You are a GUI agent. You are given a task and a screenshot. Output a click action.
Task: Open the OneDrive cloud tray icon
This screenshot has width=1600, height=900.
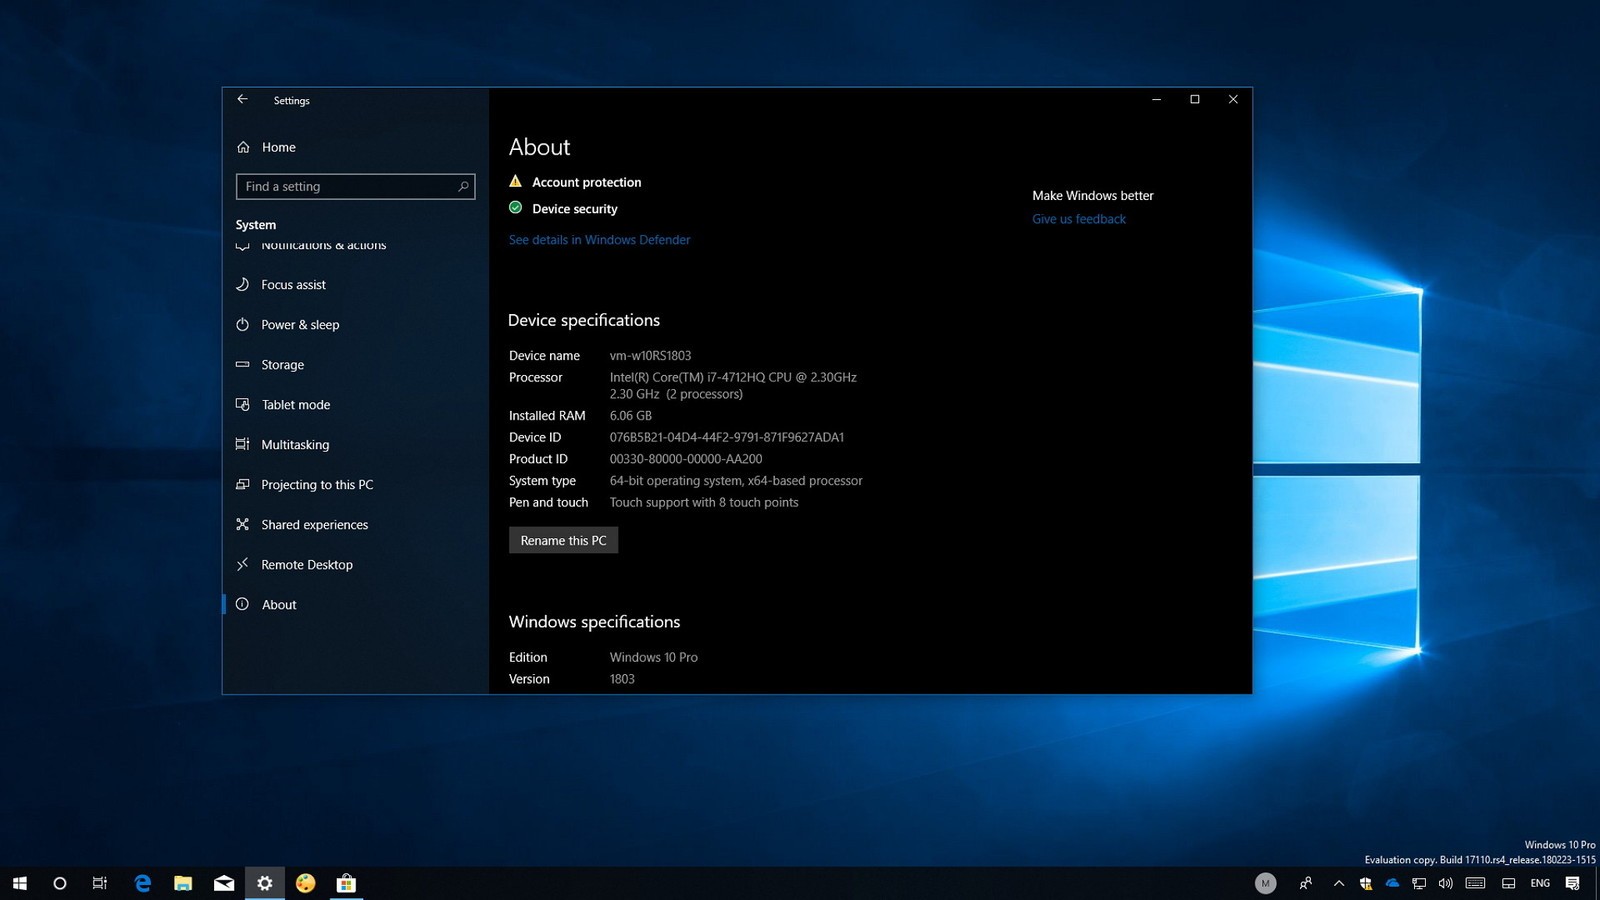1392,883
